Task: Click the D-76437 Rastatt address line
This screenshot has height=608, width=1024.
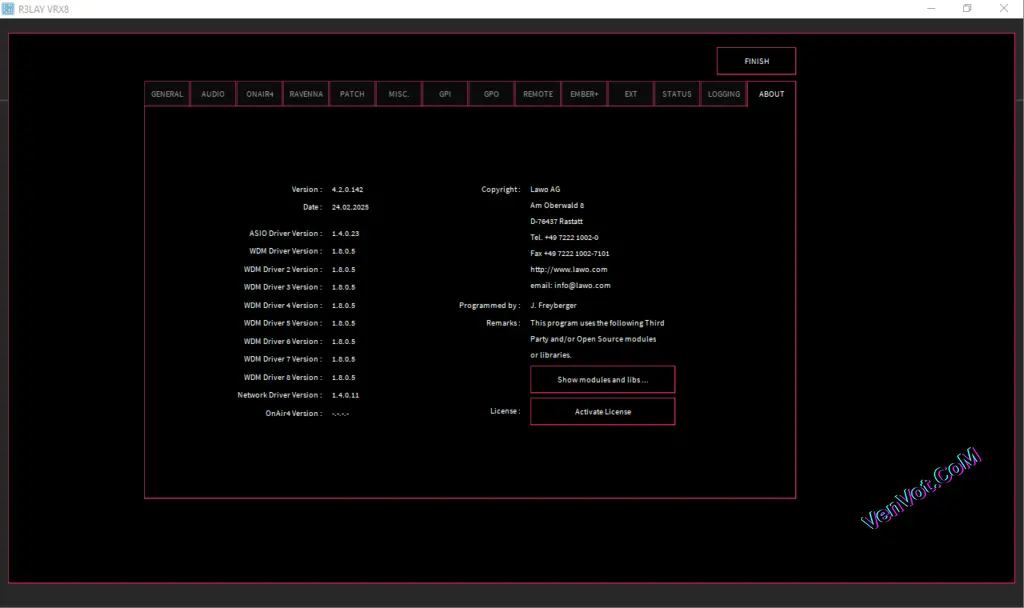Action: 556,221
